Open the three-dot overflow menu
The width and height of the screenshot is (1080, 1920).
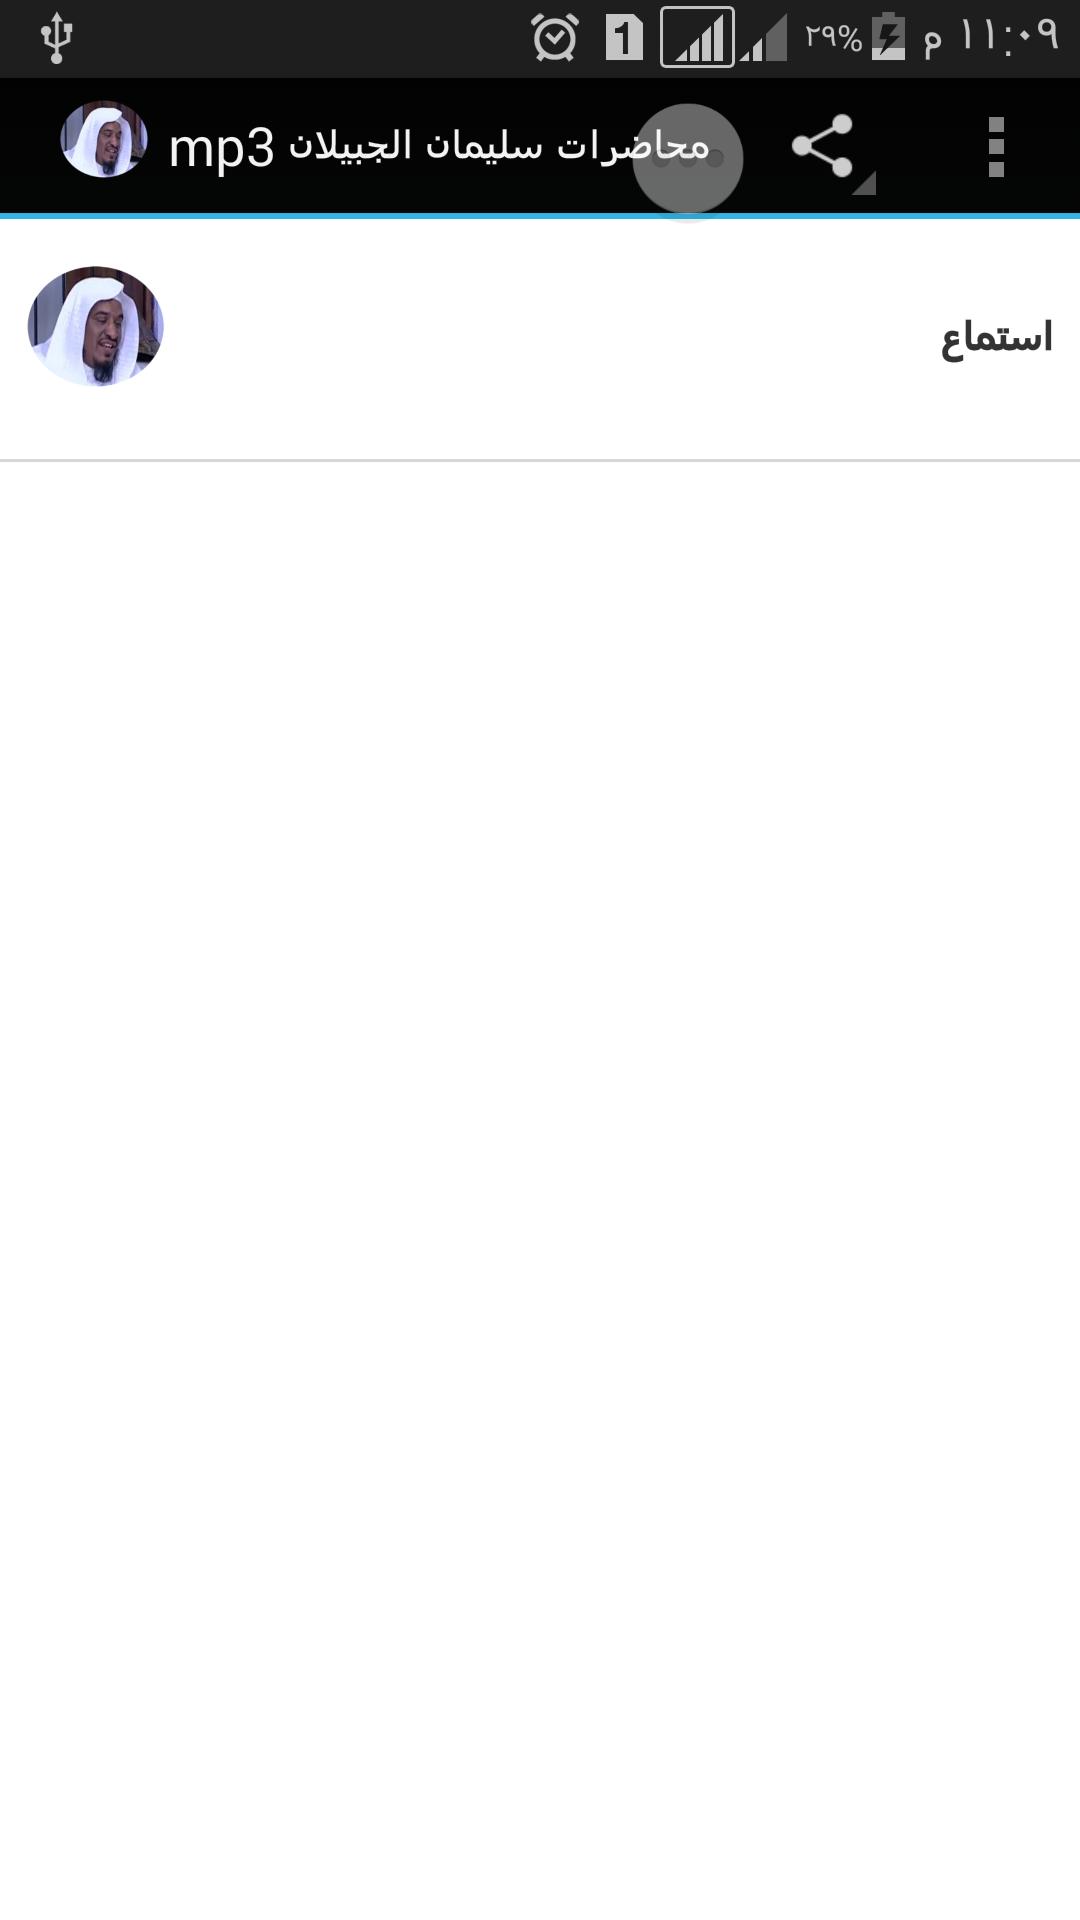click(x=995, y=147)
